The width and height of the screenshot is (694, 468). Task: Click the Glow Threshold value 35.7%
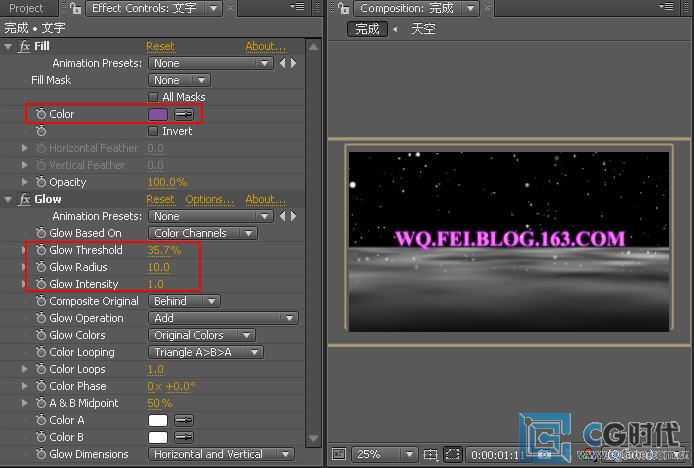[164, 250]
